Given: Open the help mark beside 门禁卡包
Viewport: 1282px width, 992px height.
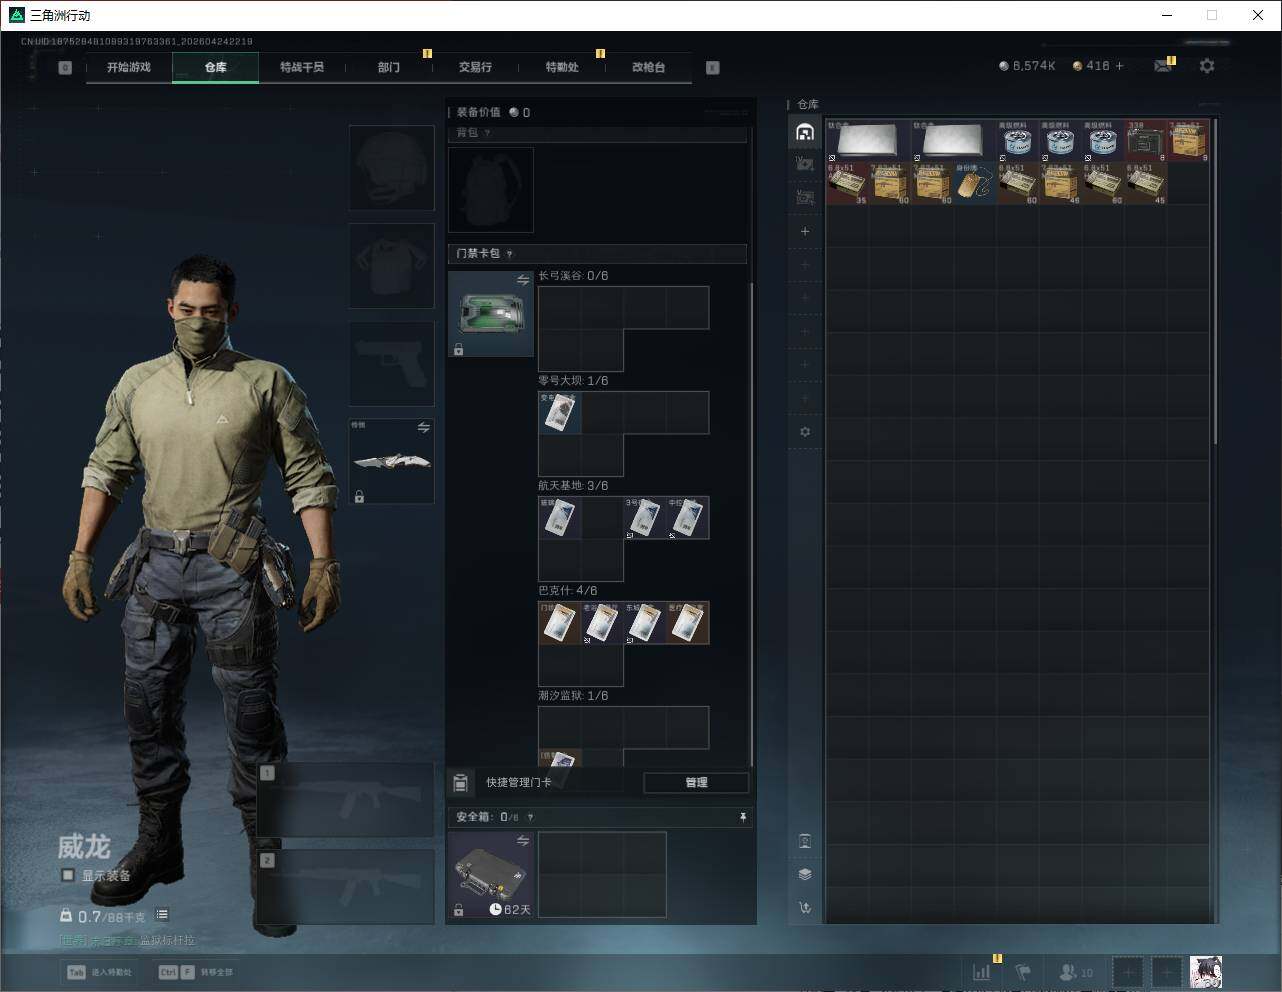Looking at the screenshot, I should (510, 254).
